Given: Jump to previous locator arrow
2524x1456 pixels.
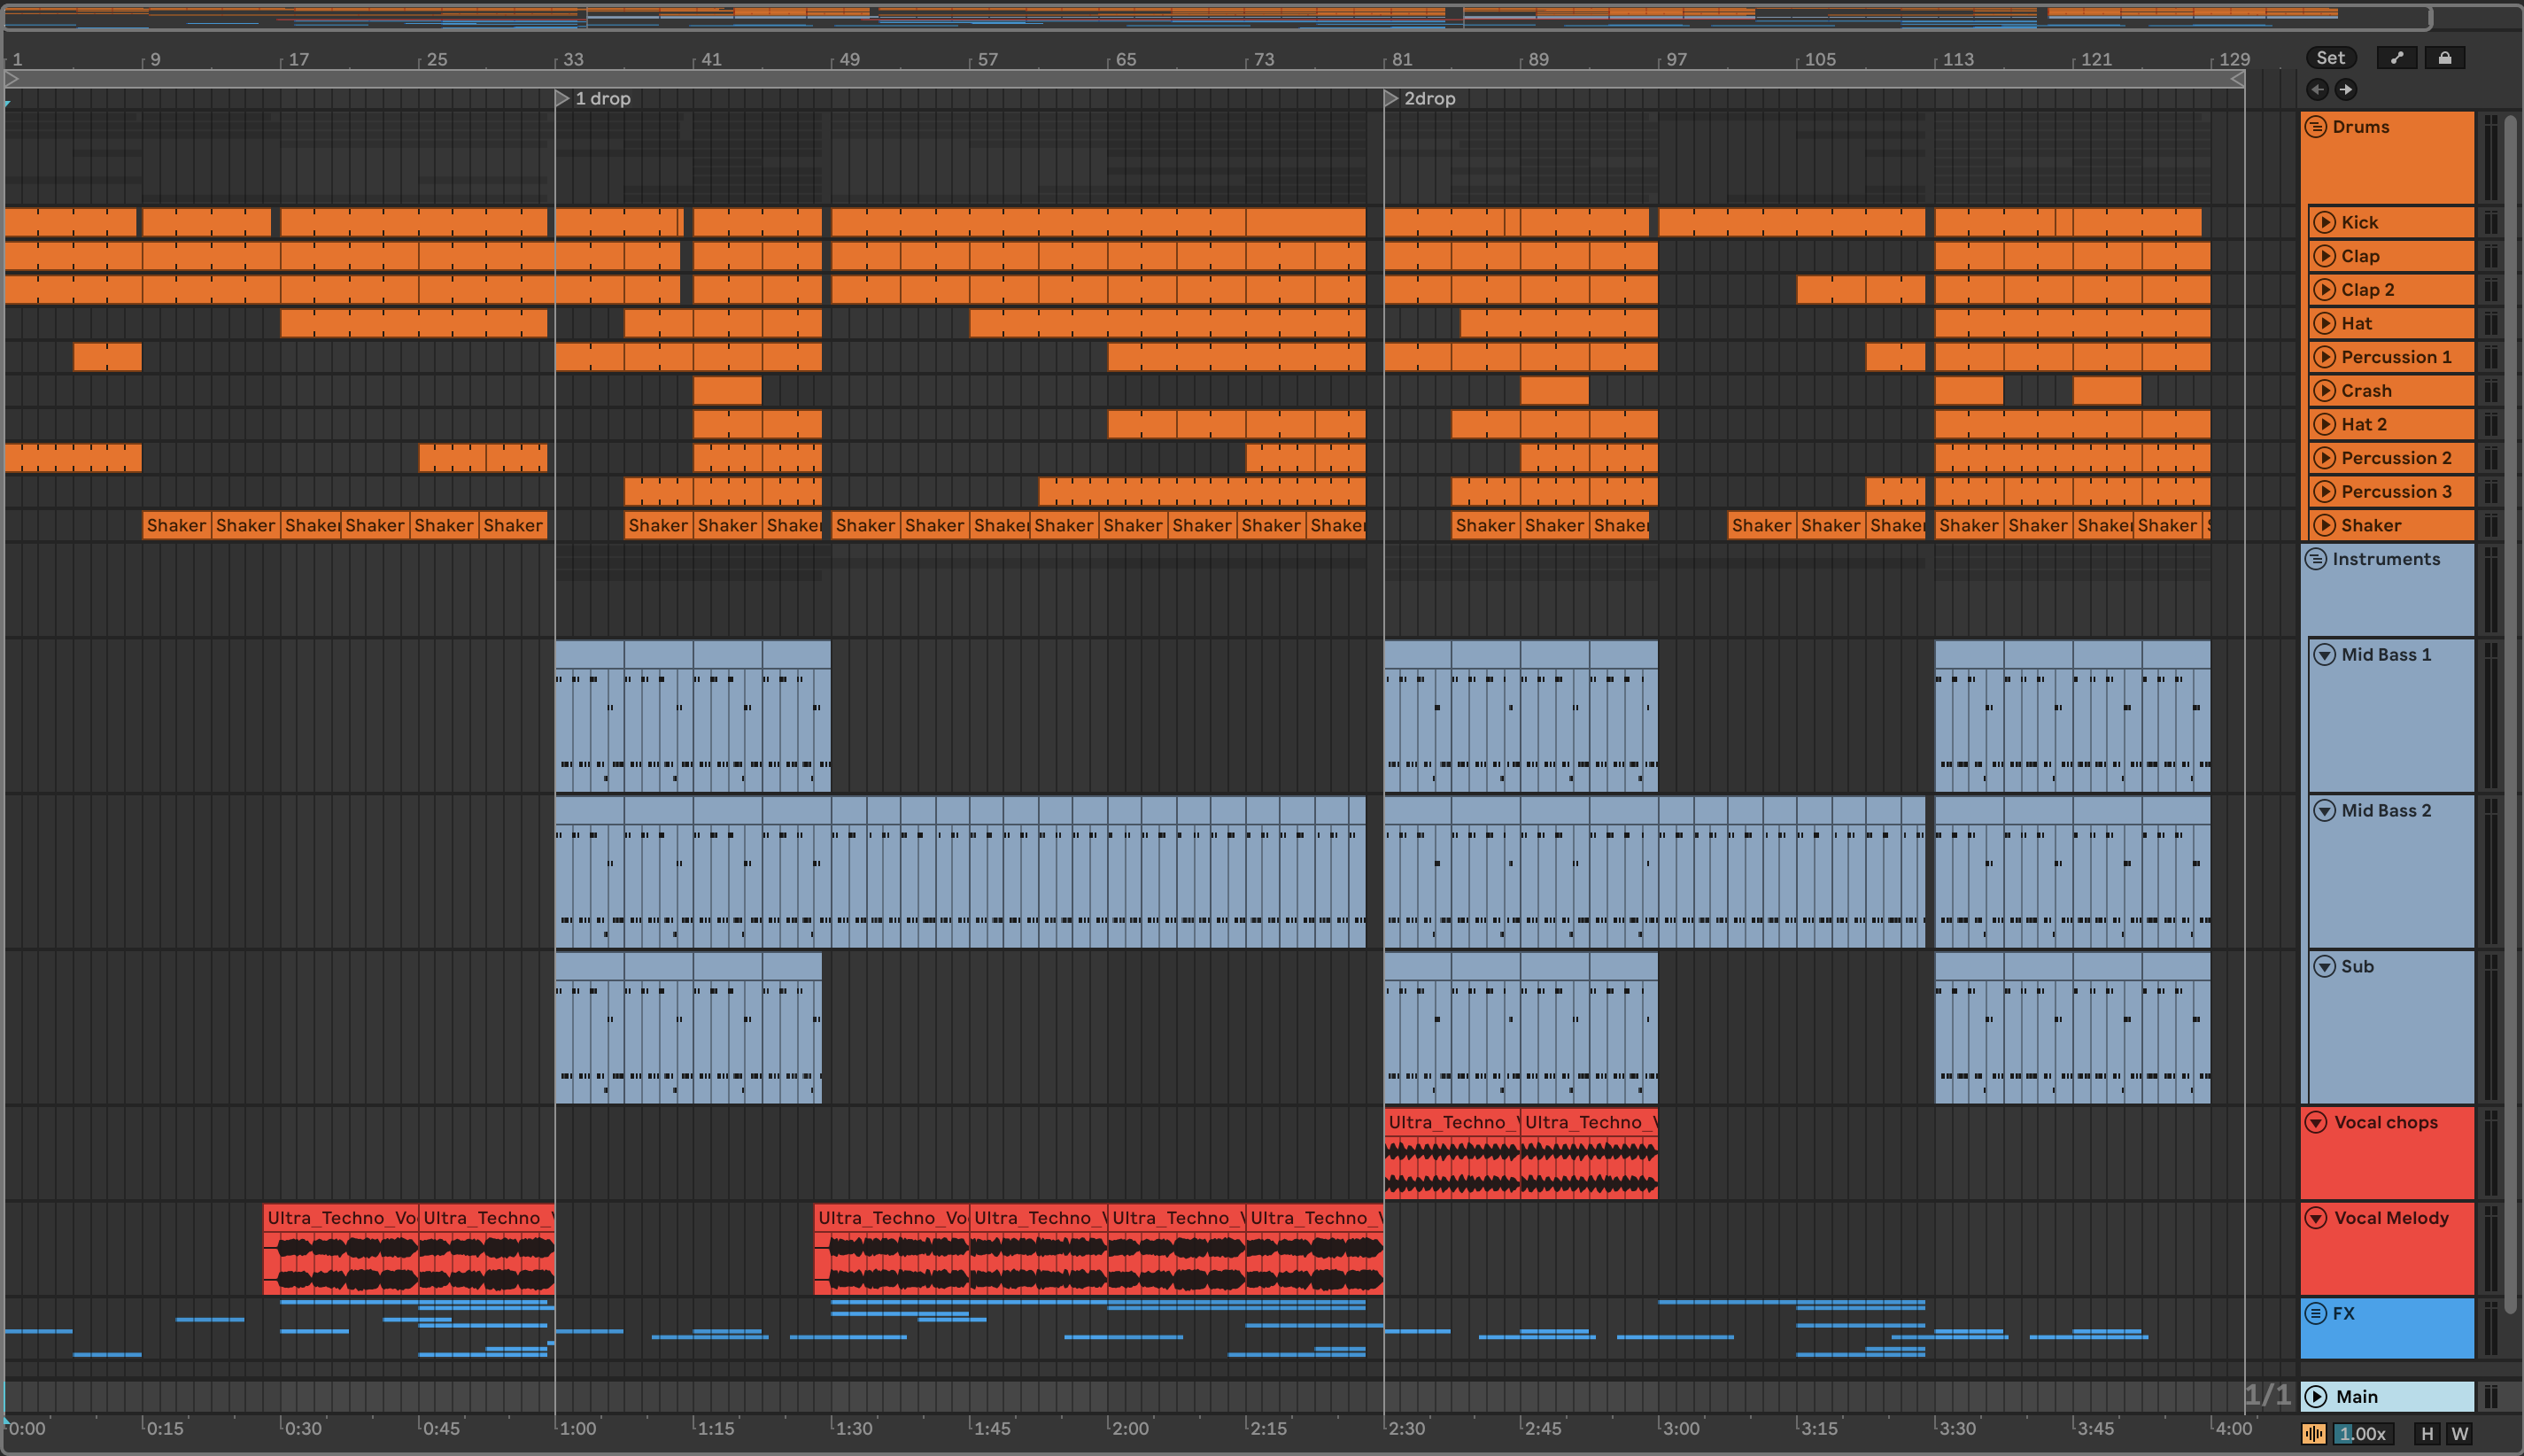Looking at the screenshot, I should (2317, 90).
